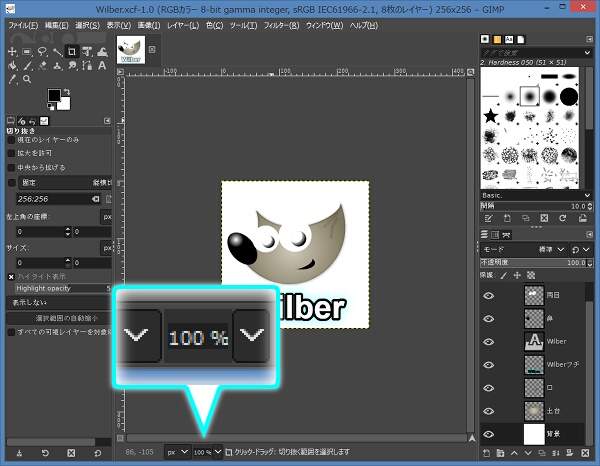Select the Color Picker eyedropper tool
600x466 pixels.
click(11, 80)
